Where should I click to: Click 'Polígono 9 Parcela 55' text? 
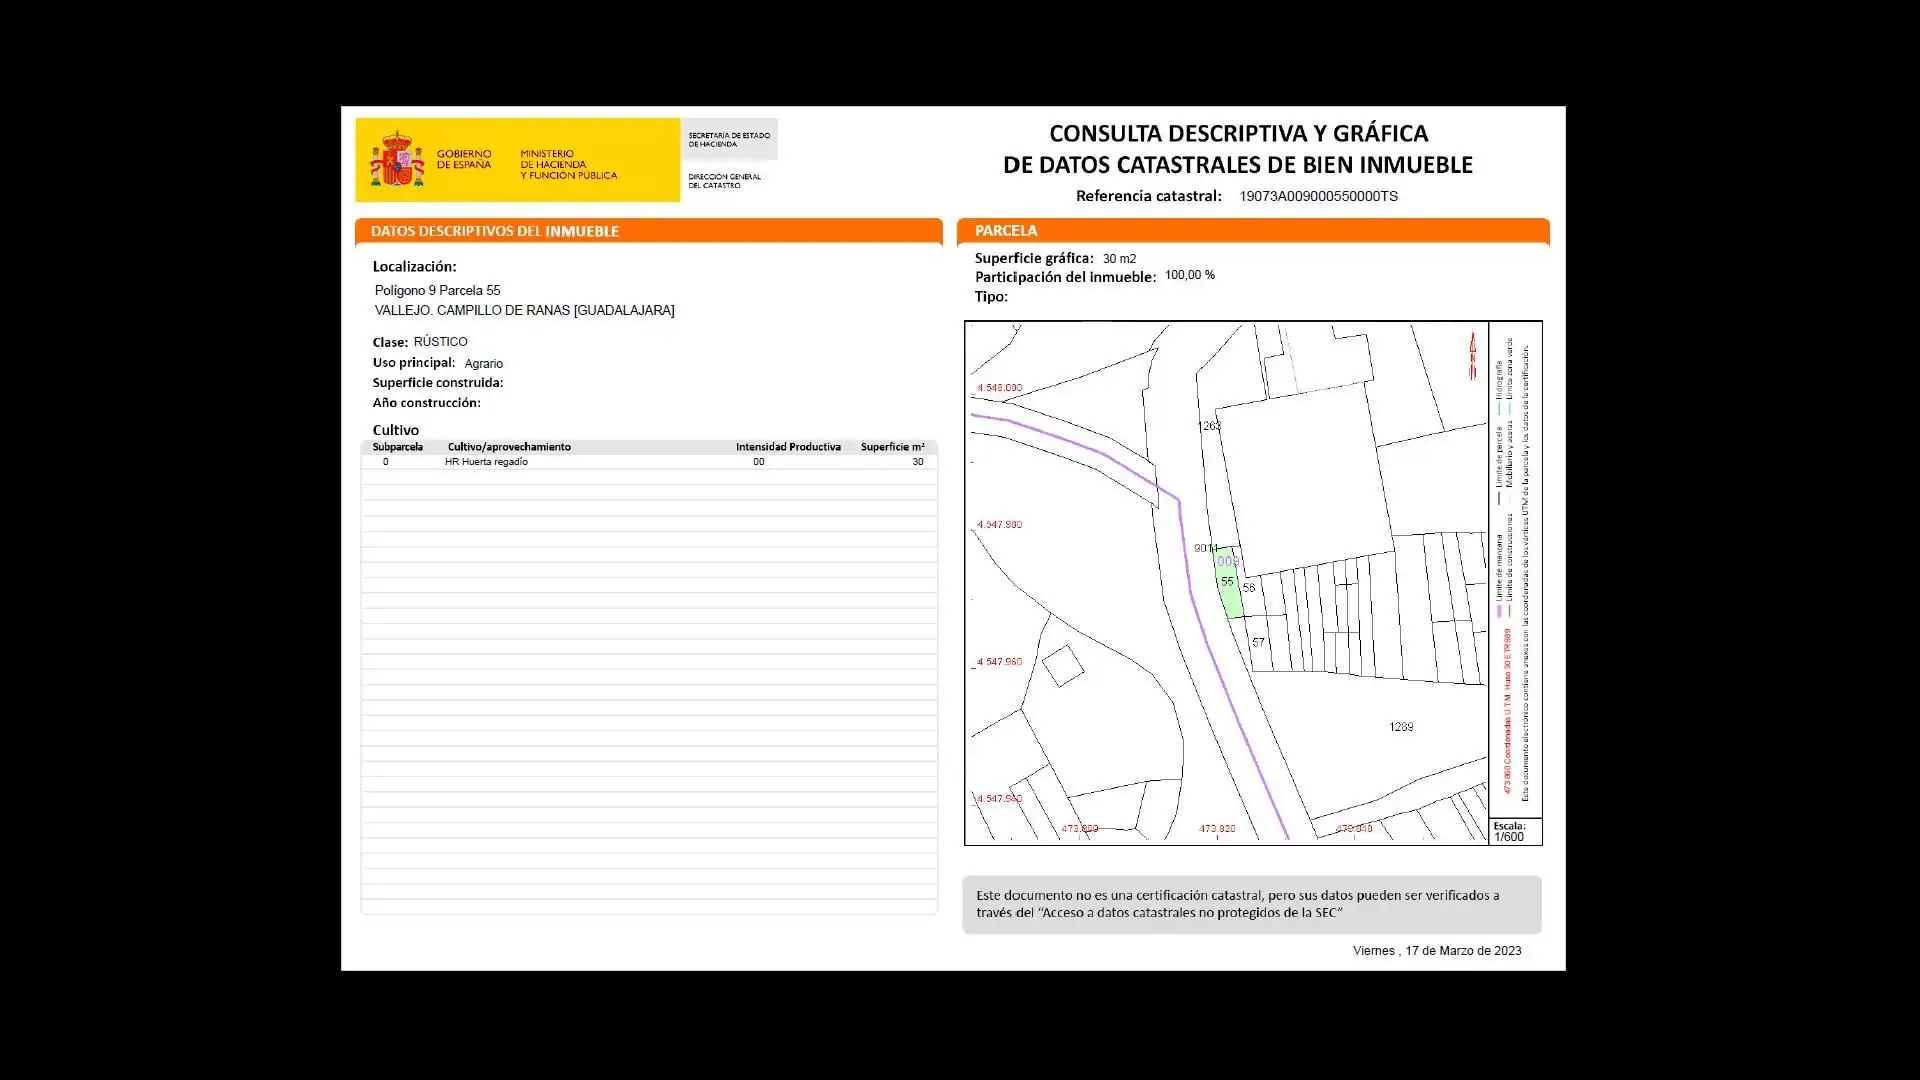tap(437, 290)
